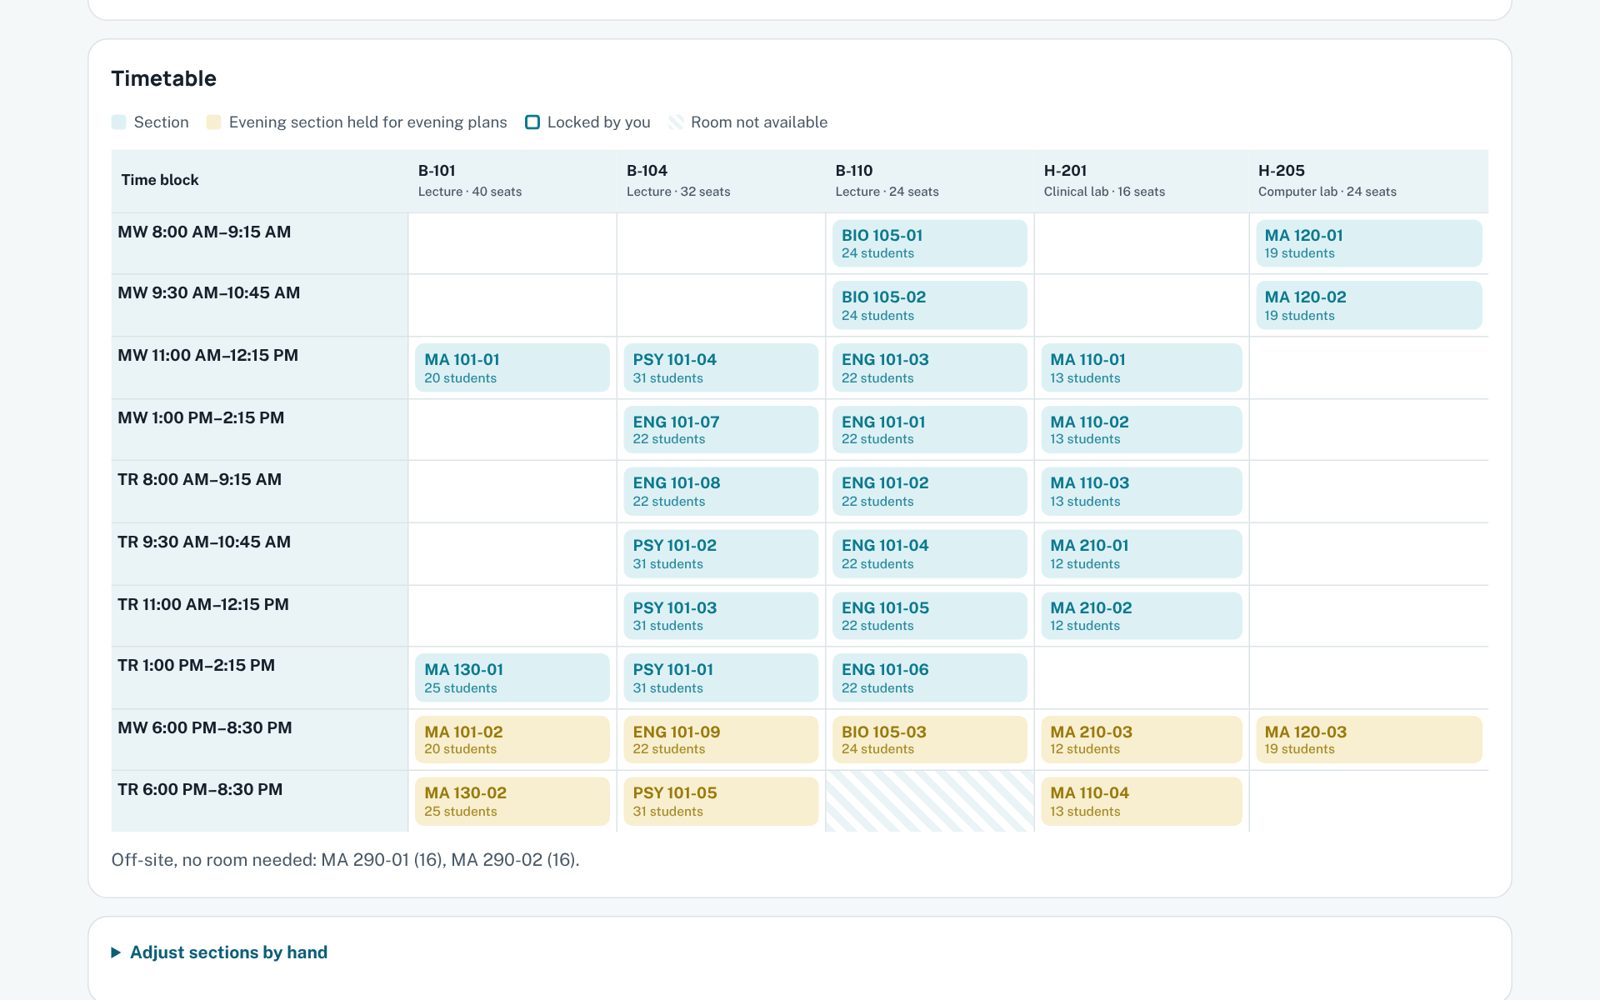1600x1000 pixels.
Task: Expand the Adjust sections by hand panel
Action: click(219, 952)
